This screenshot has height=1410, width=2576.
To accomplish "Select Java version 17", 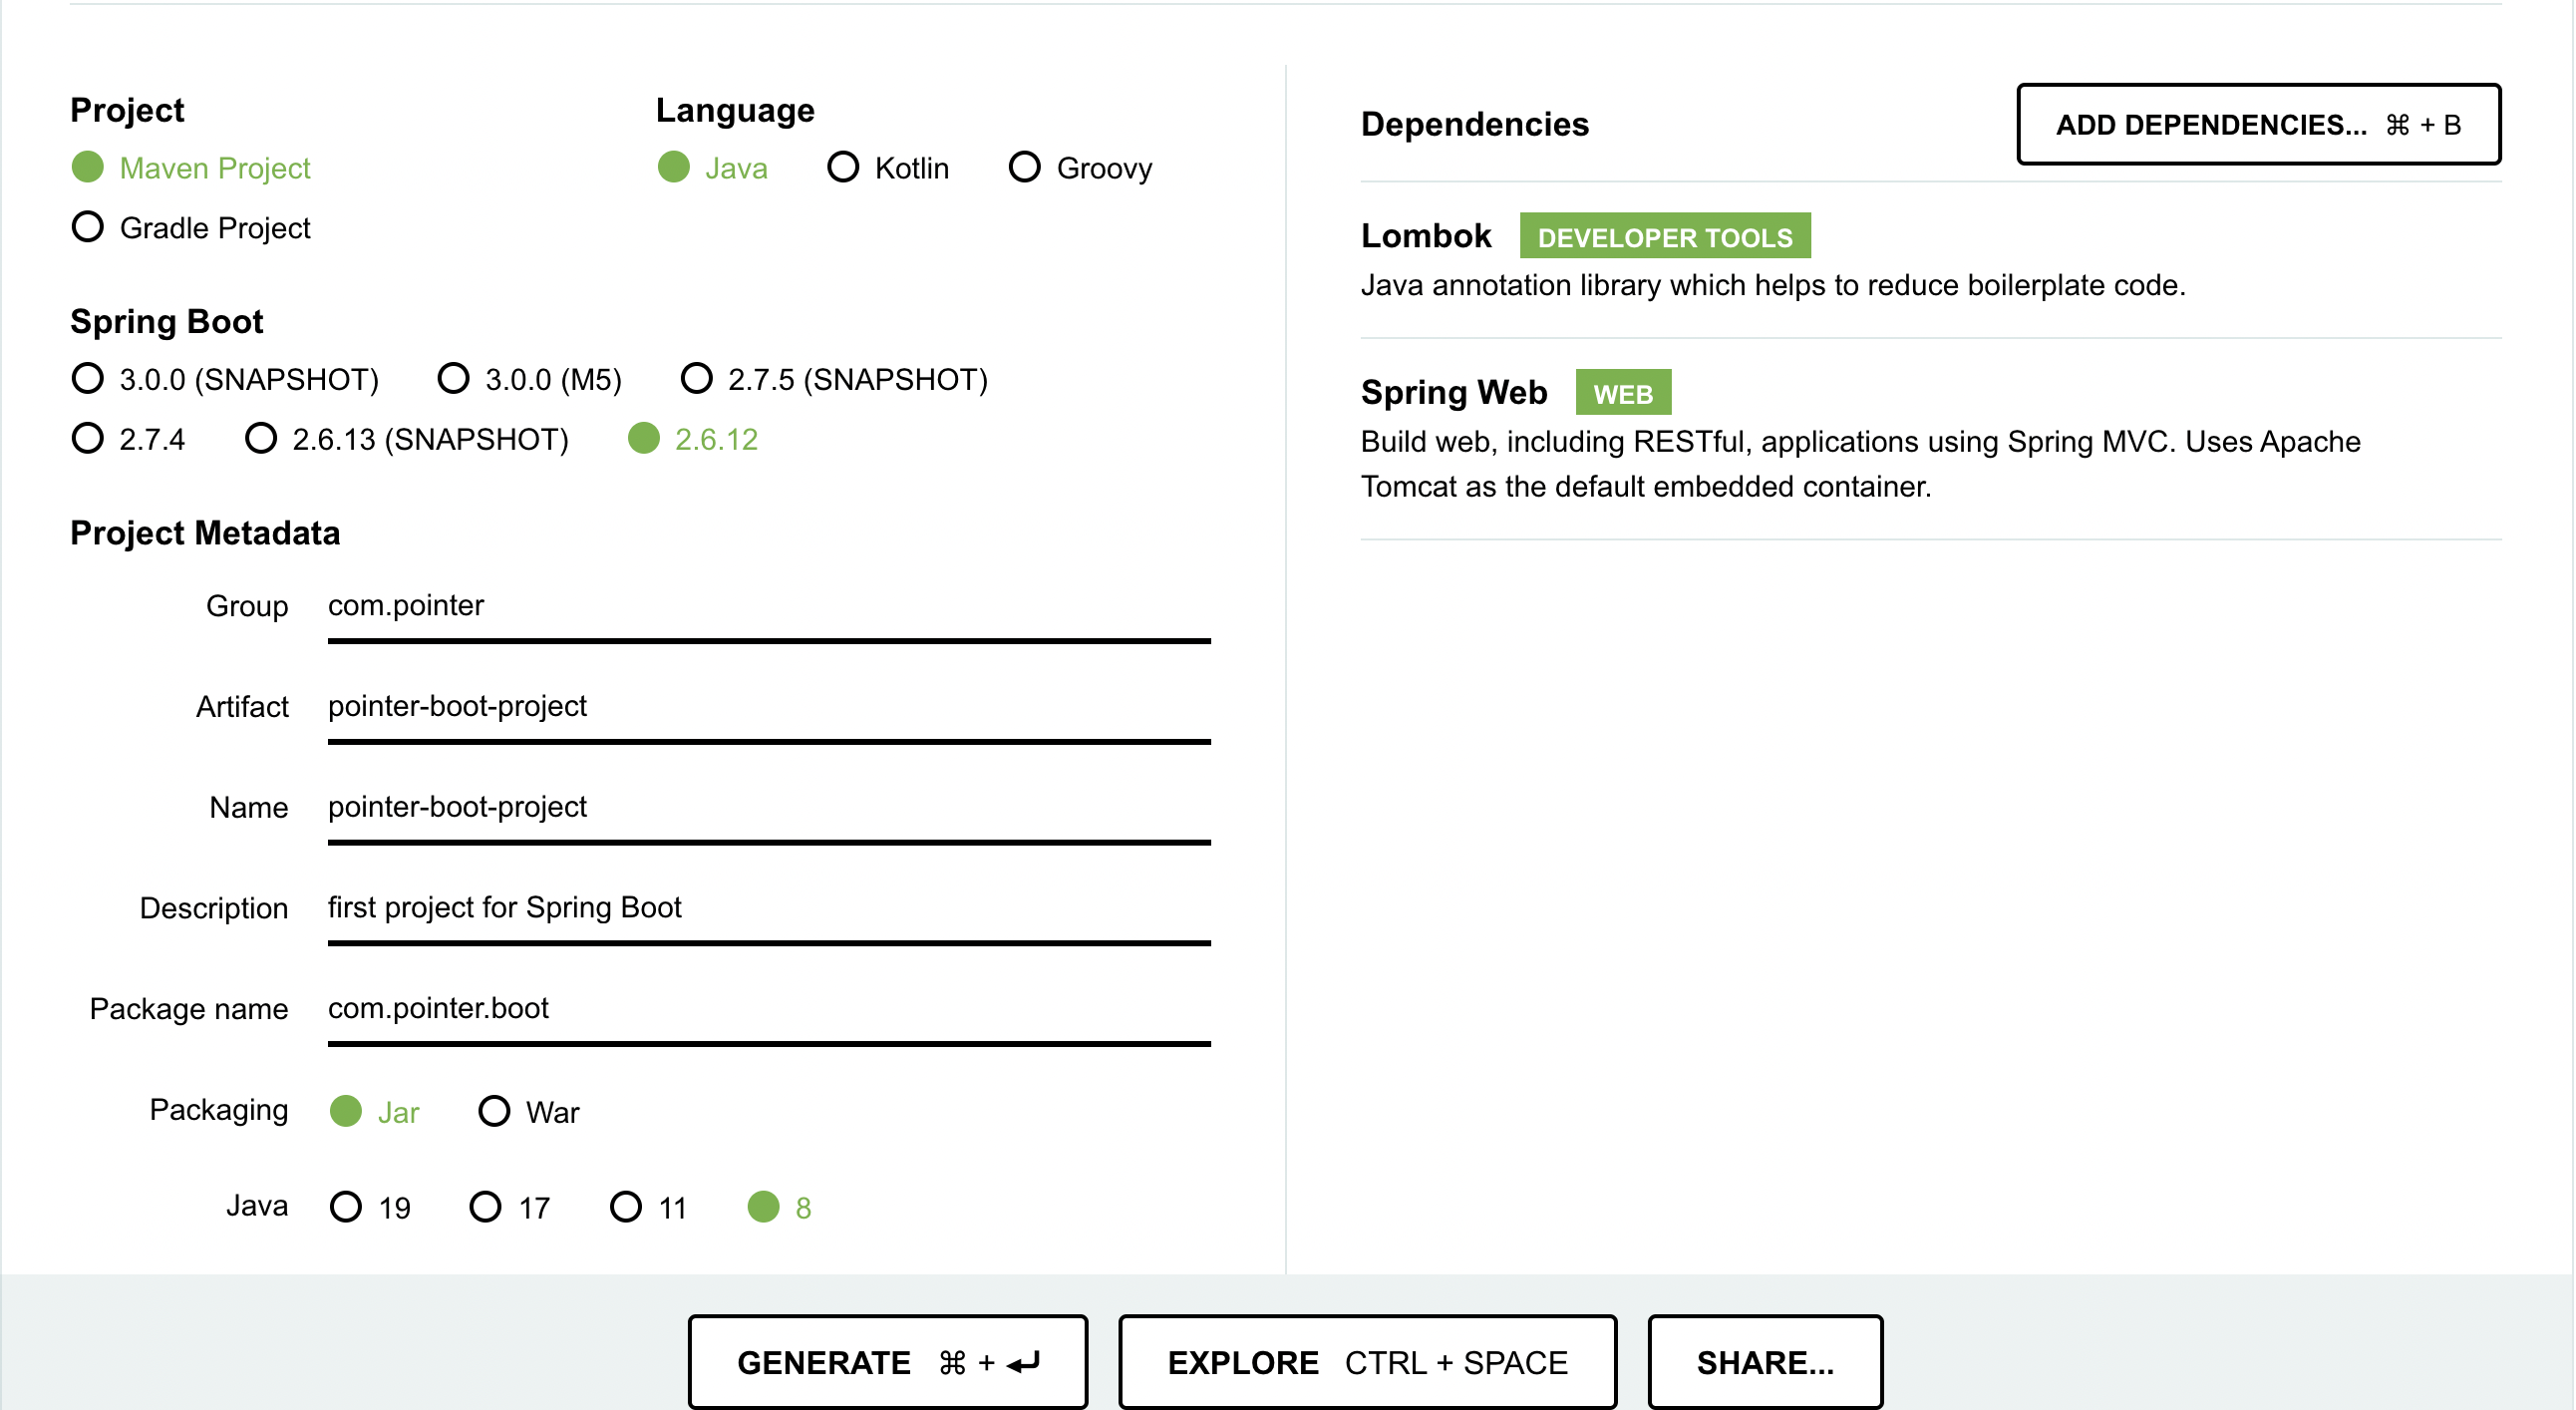I will click(485, 1207).
